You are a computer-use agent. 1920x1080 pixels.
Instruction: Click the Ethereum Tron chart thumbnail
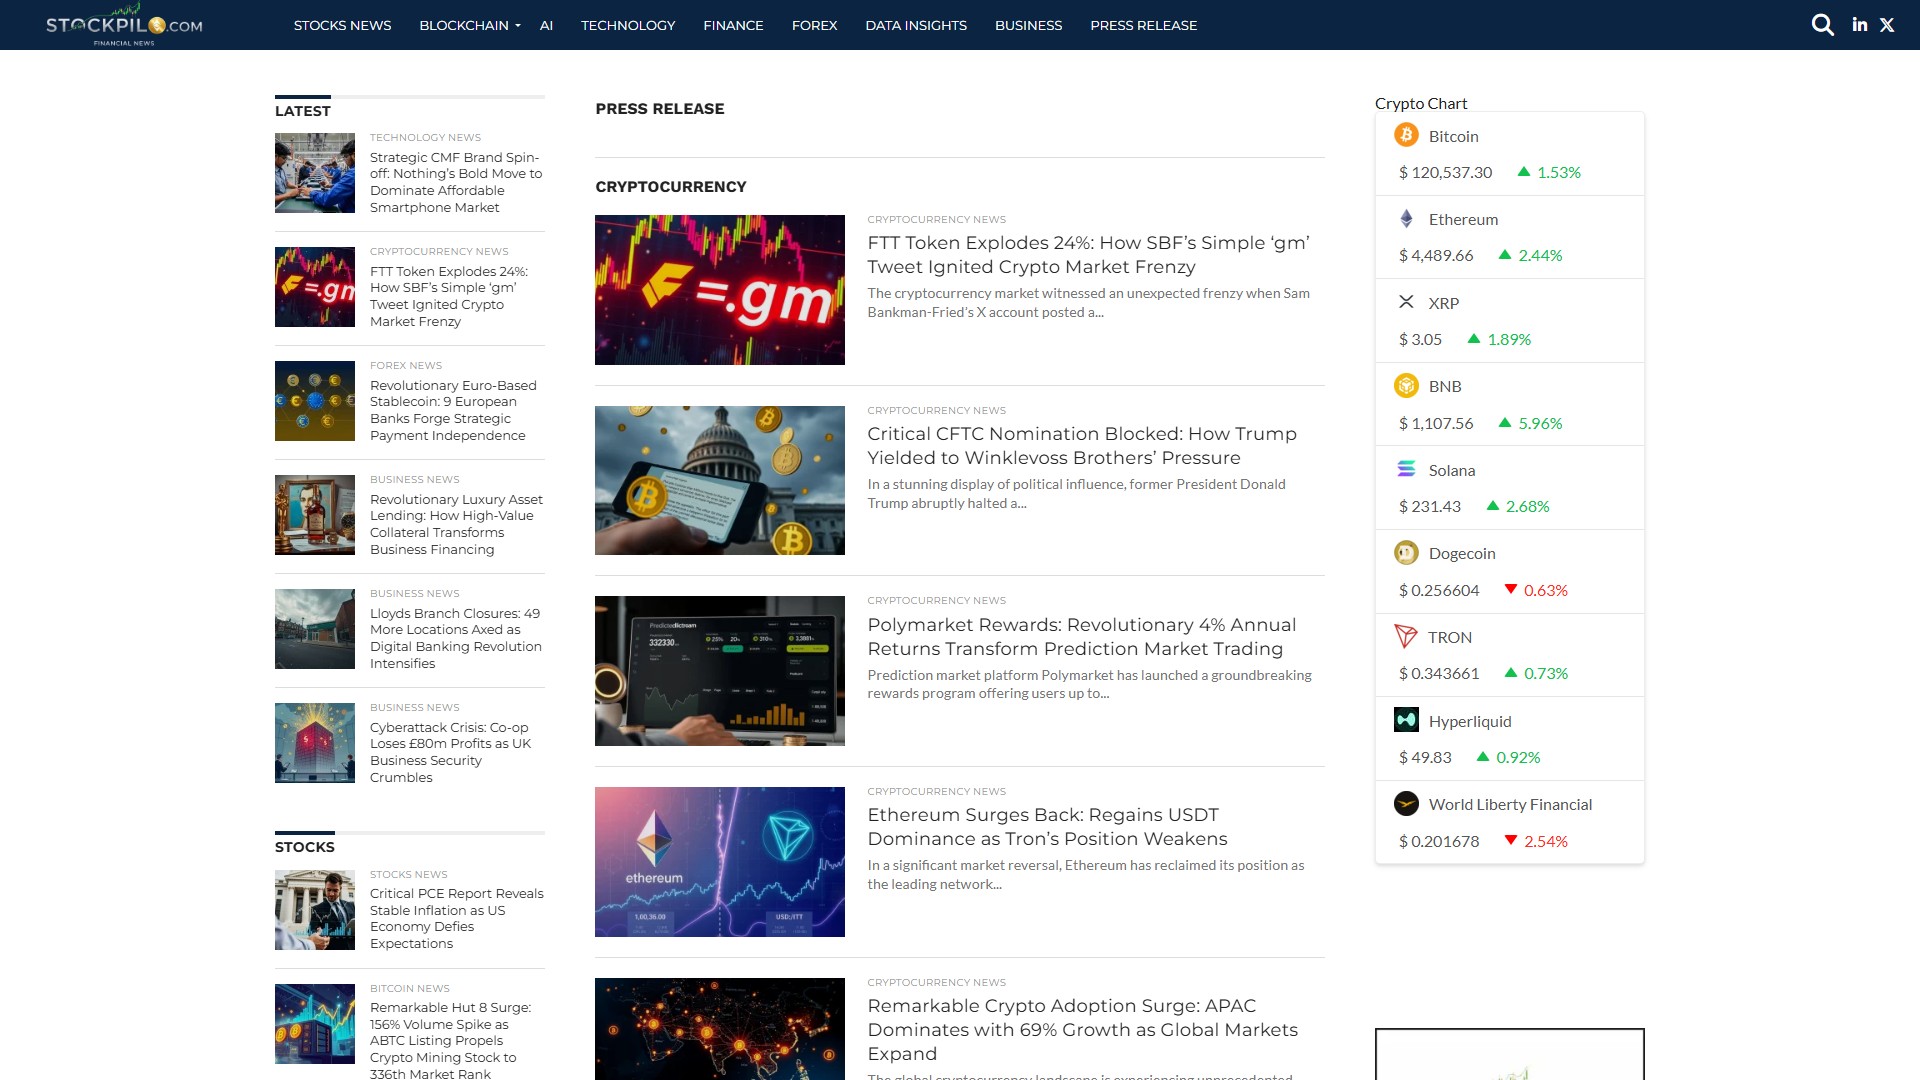point(719,862)
